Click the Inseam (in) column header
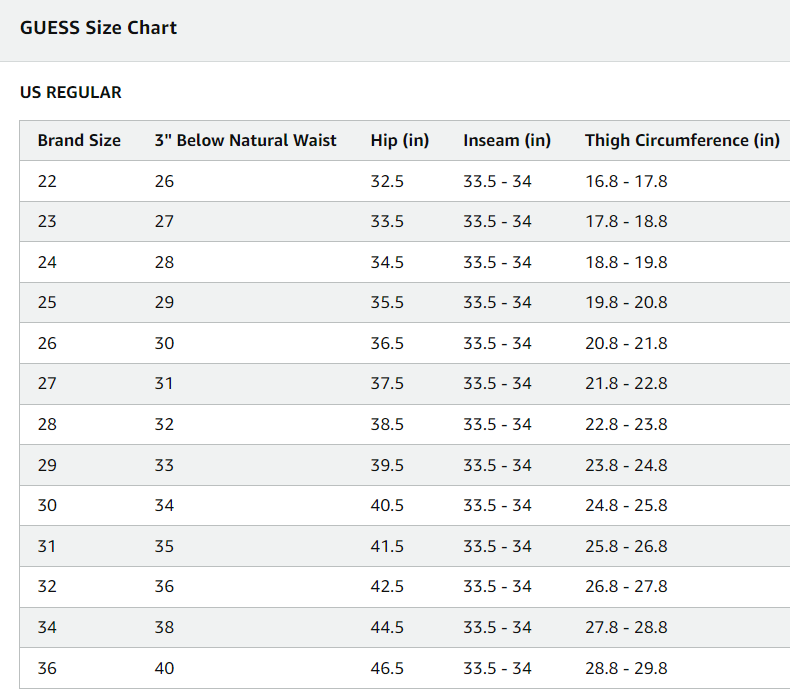The image size is (790, 696). coord(507,140)
